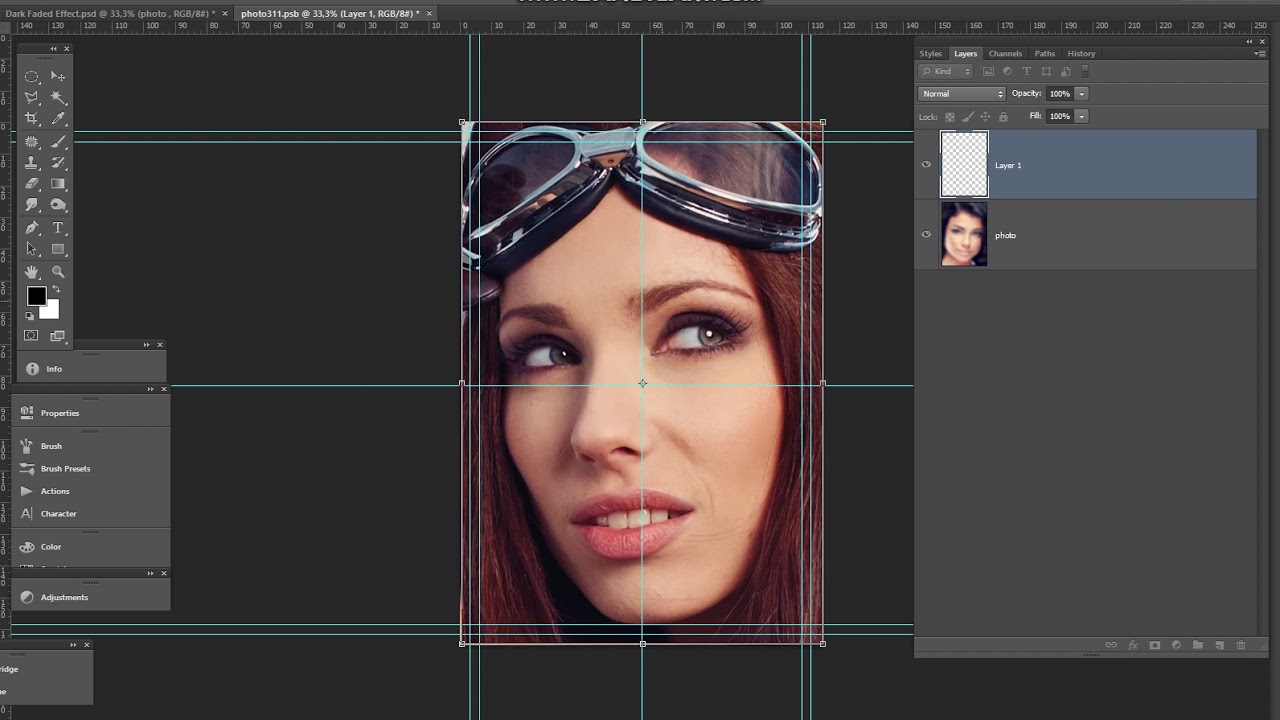Switch to the Channels tab
1280x720 pixels.
1005,54
